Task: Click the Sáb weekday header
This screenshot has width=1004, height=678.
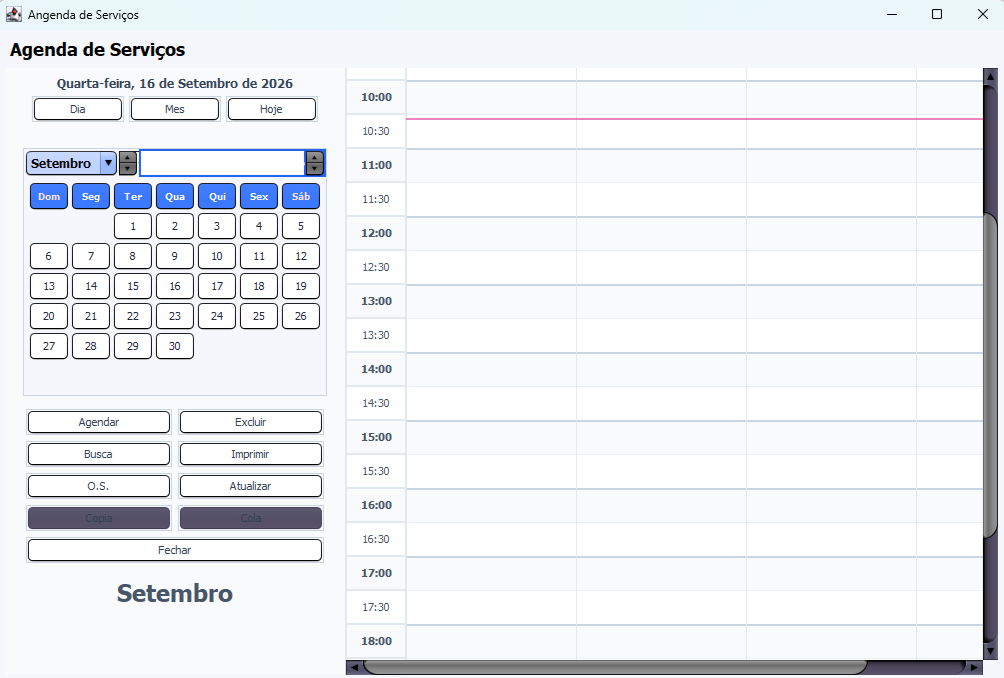Action: [301, 197]
